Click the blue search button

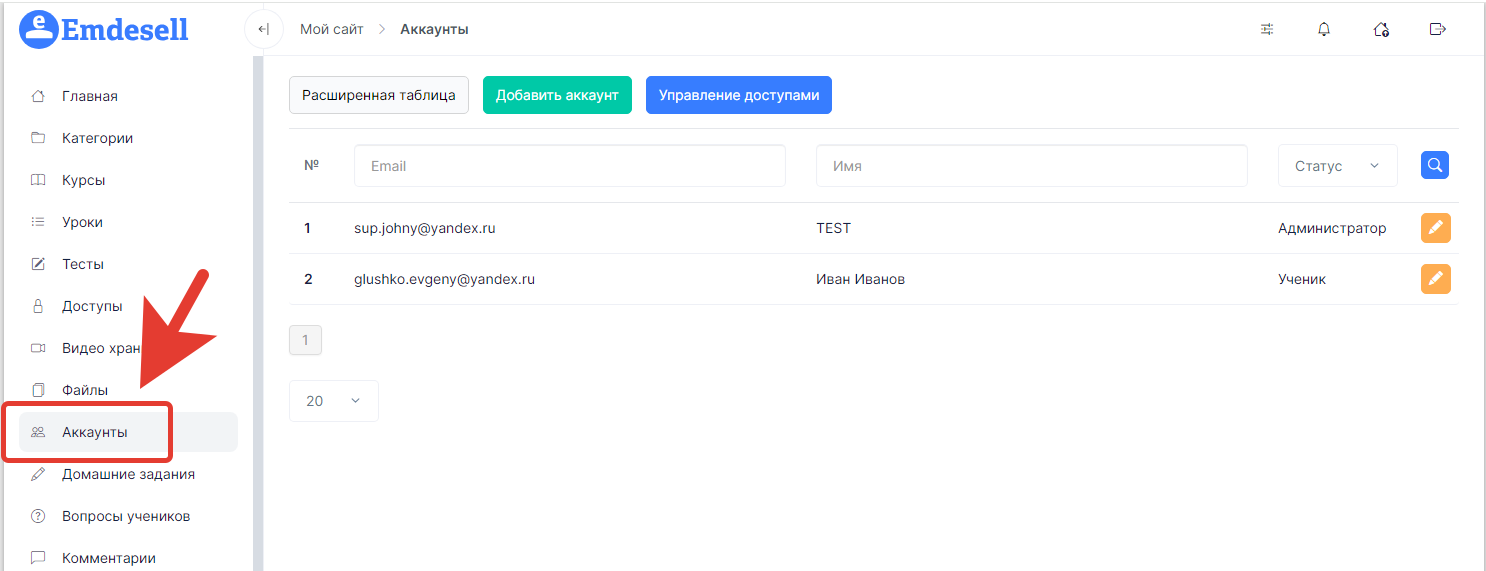click(1435, 166)
